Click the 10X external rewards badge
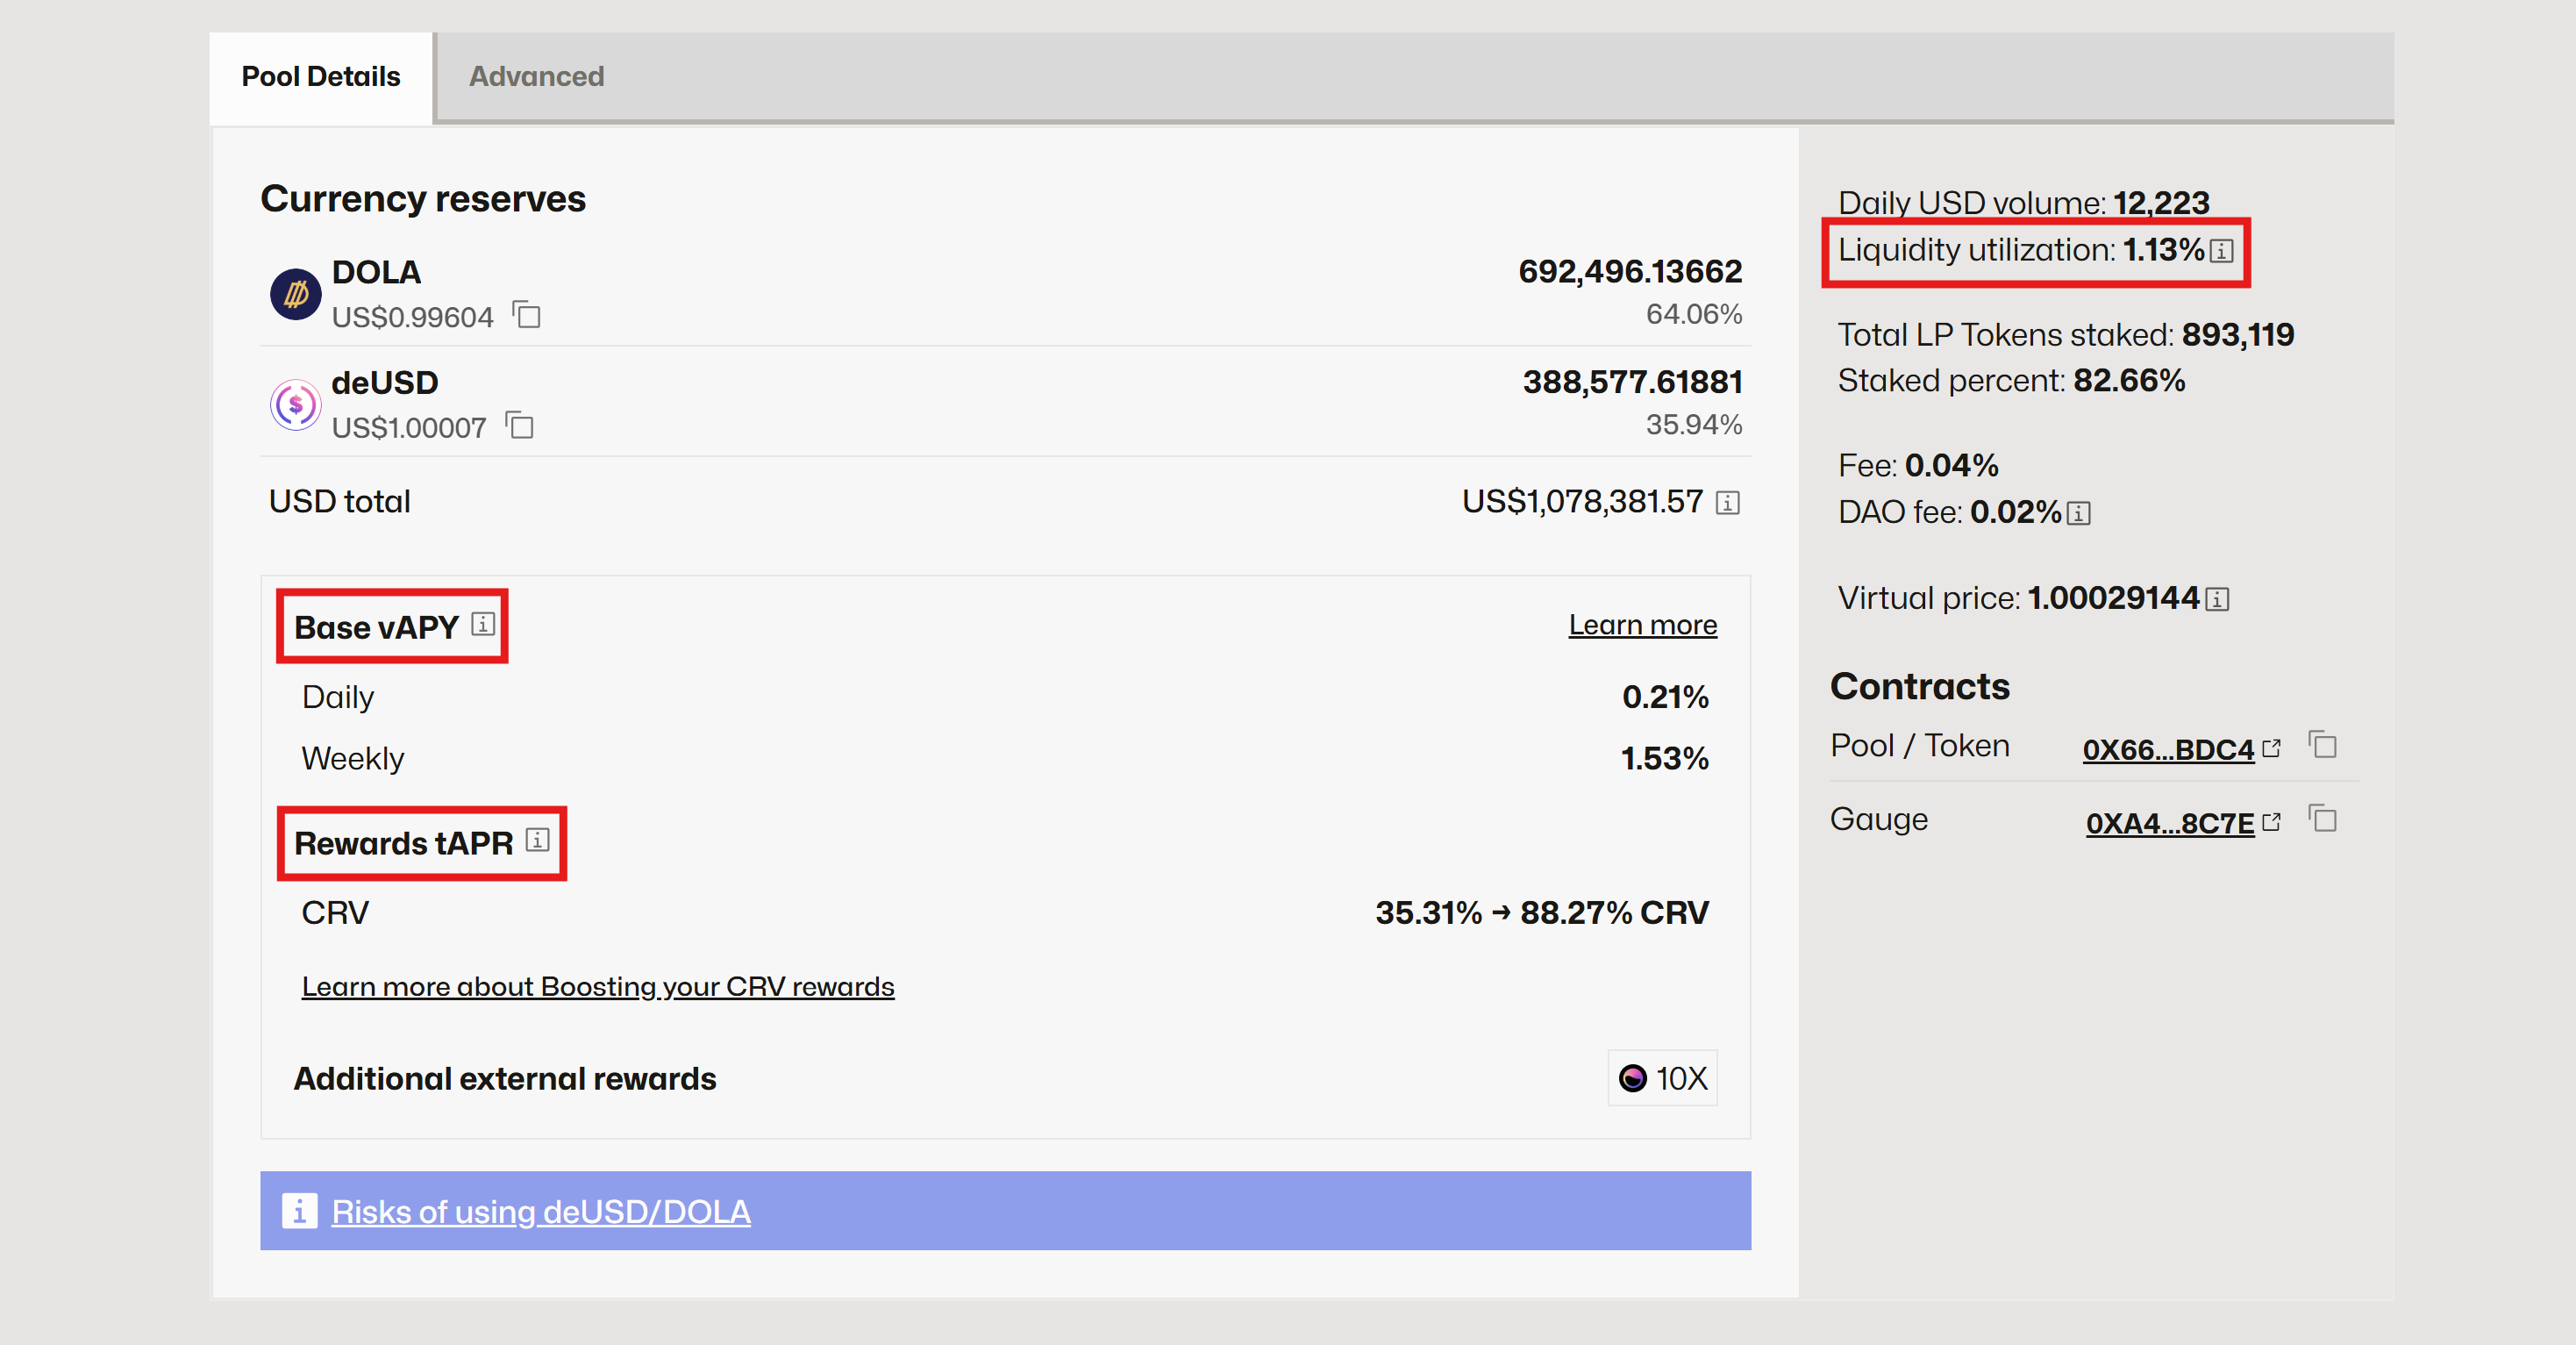This screenshot has height=1345, width=2576. (x=1661, y=1079)
